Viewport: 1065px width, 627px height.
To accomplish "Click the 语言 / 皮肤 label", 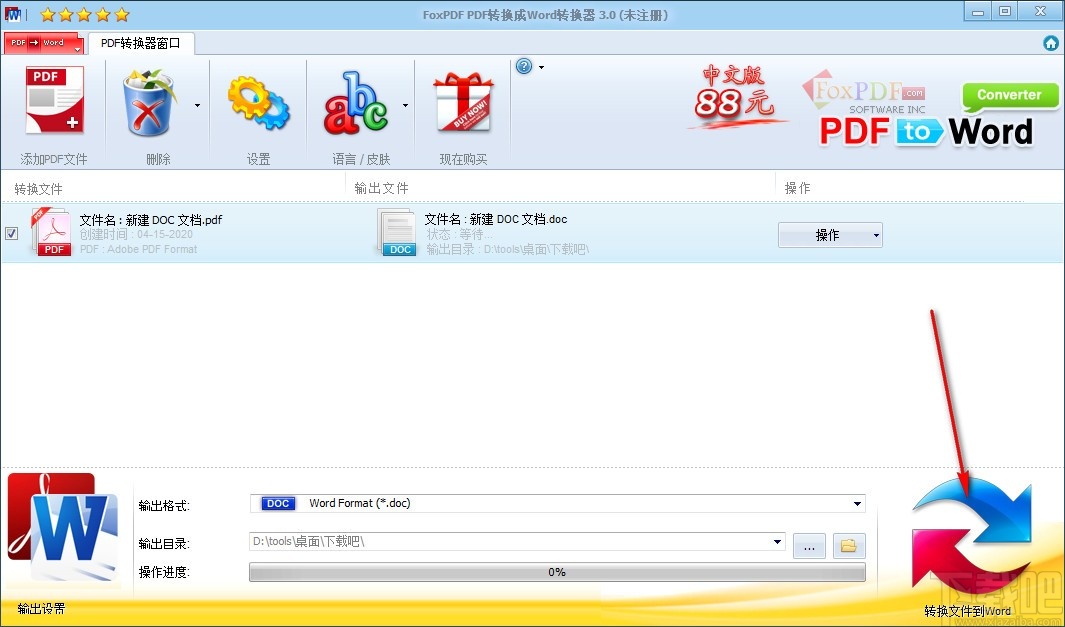I will click(x=361, y=159).
